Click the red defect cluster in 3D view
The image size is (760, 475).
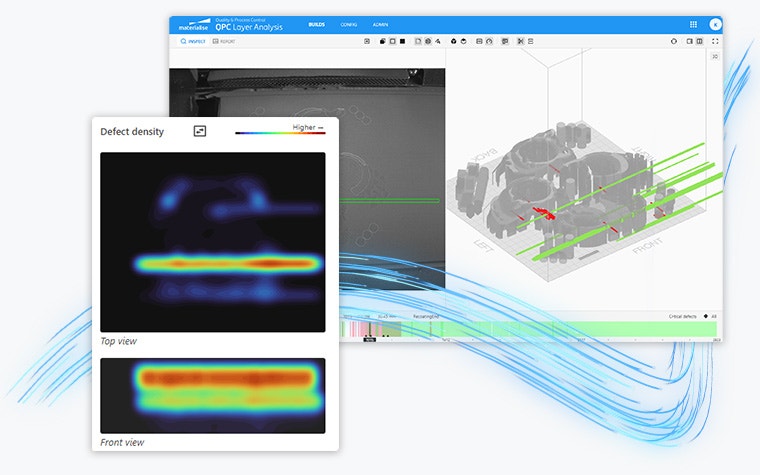[x=541, y=211]
